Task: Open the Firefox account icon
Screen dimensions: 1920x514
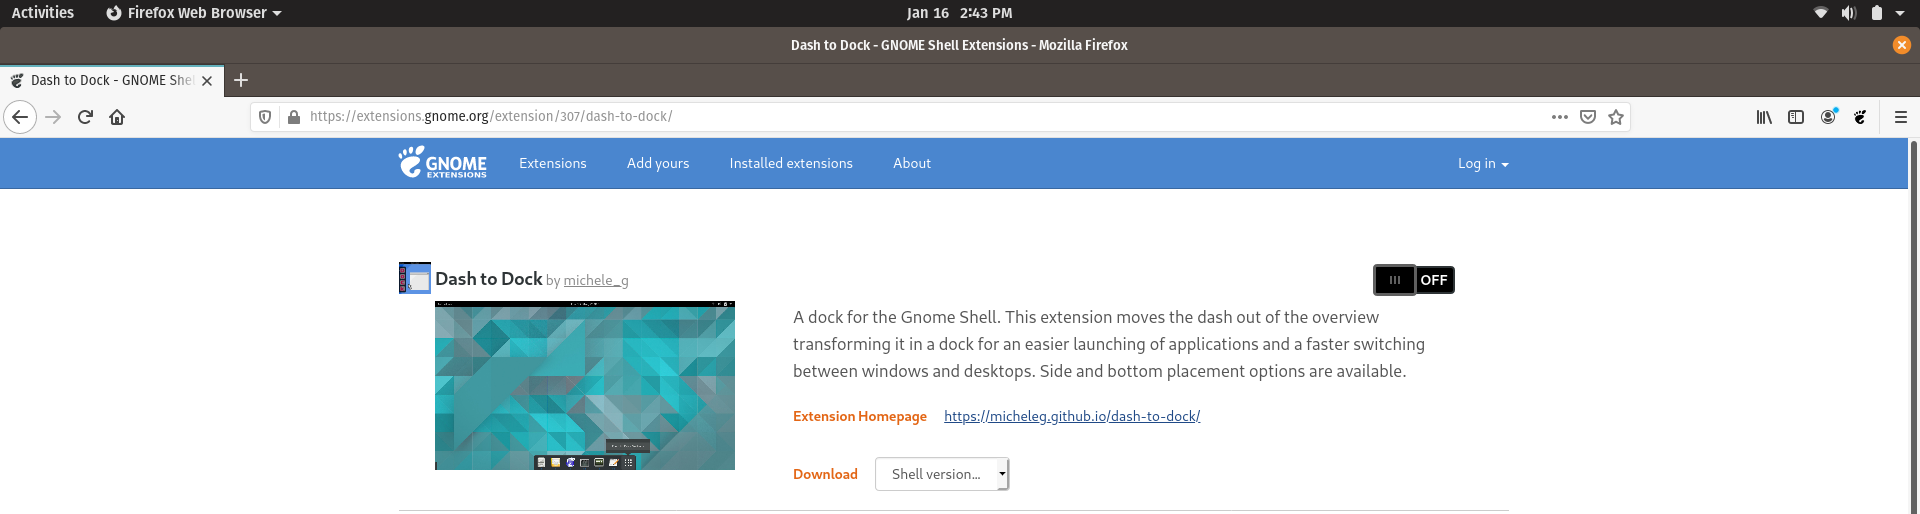Action: 1828,117
